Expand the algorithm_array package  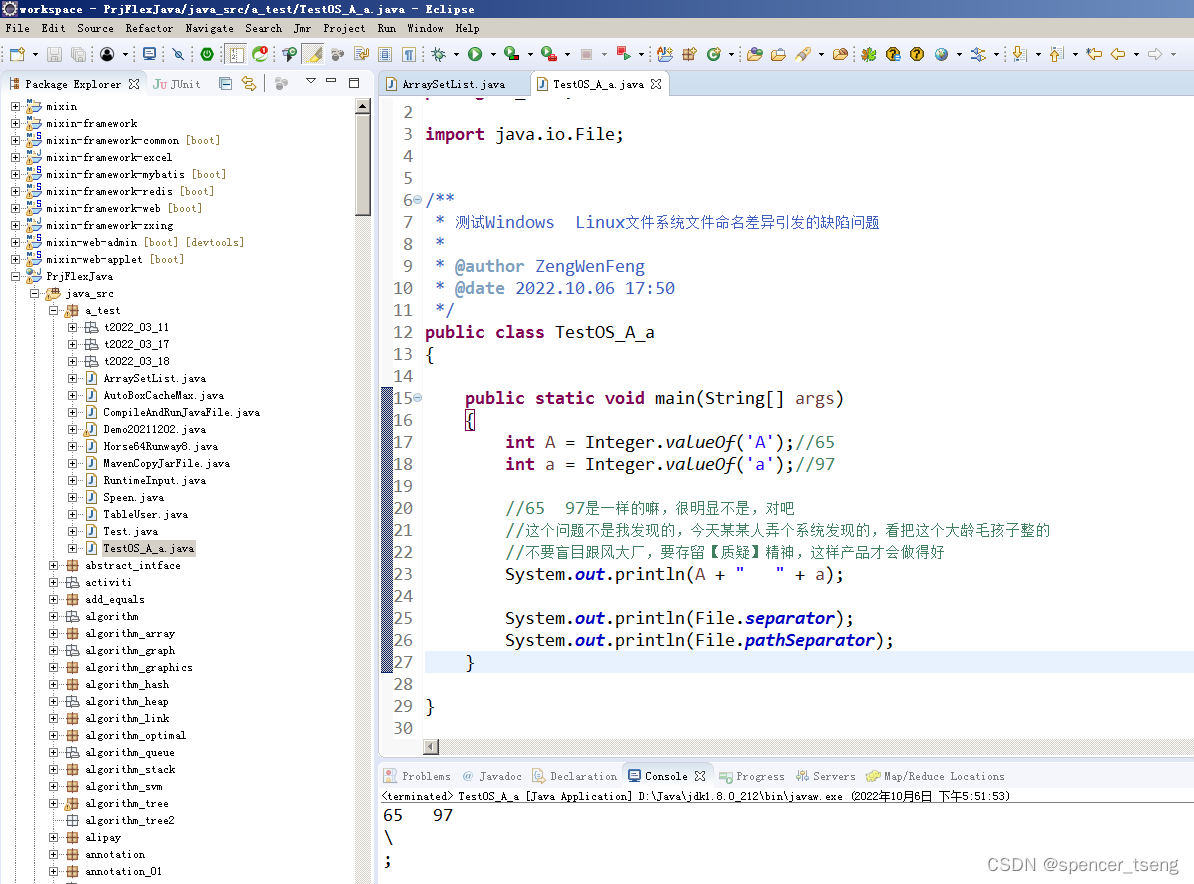click(53, 633)
